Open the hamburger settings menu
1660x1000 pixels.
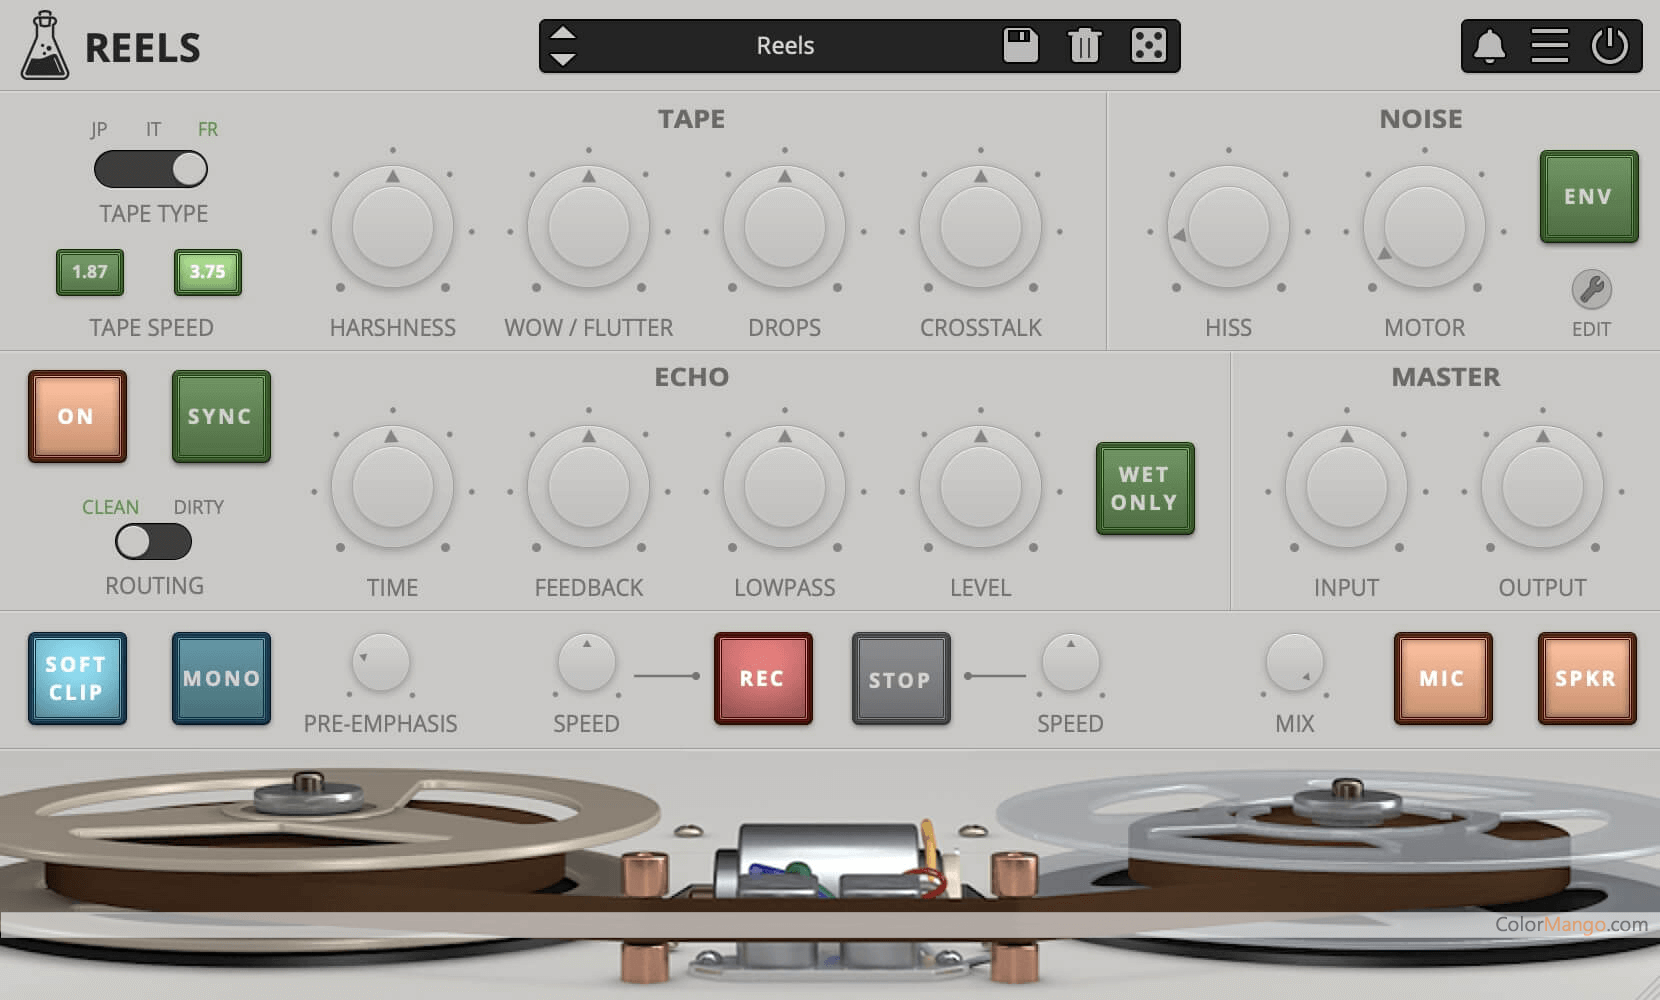tap(1550, 45)
